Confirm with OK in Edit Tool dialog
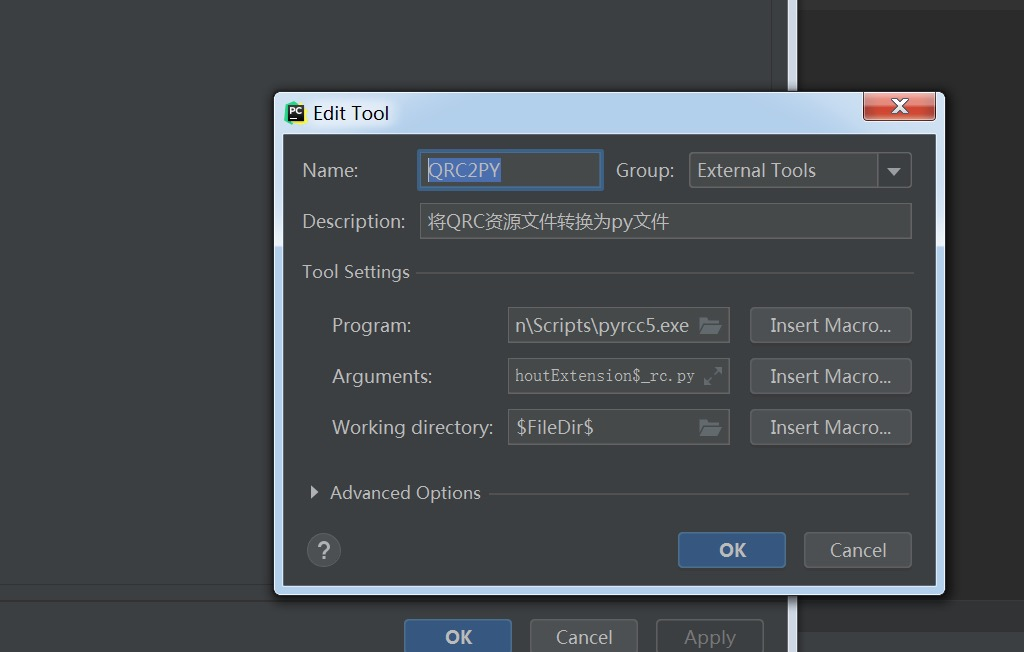 [732, 550]
